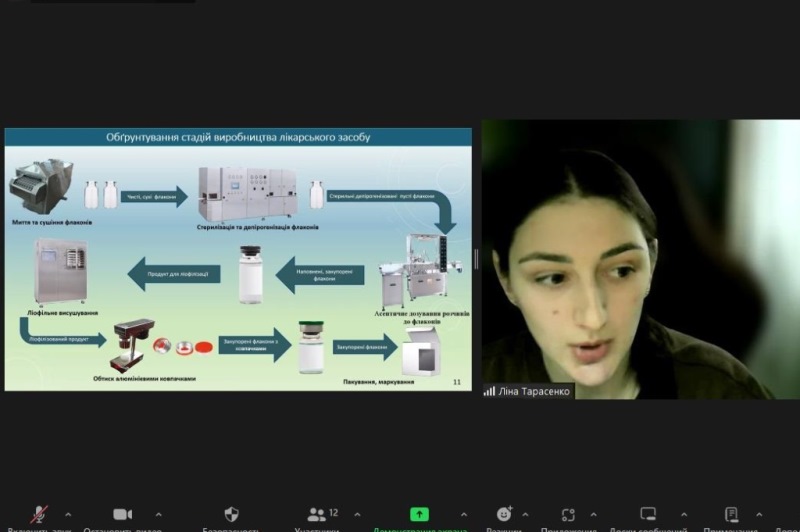Open Participants panel showing 12

322,514
